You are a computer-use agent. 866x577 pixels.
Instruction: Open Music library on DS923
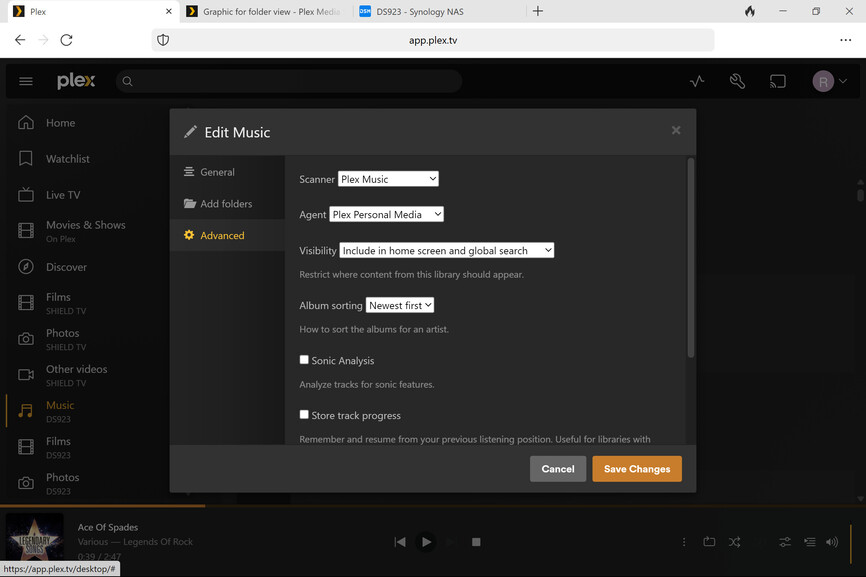coord(60,411)
